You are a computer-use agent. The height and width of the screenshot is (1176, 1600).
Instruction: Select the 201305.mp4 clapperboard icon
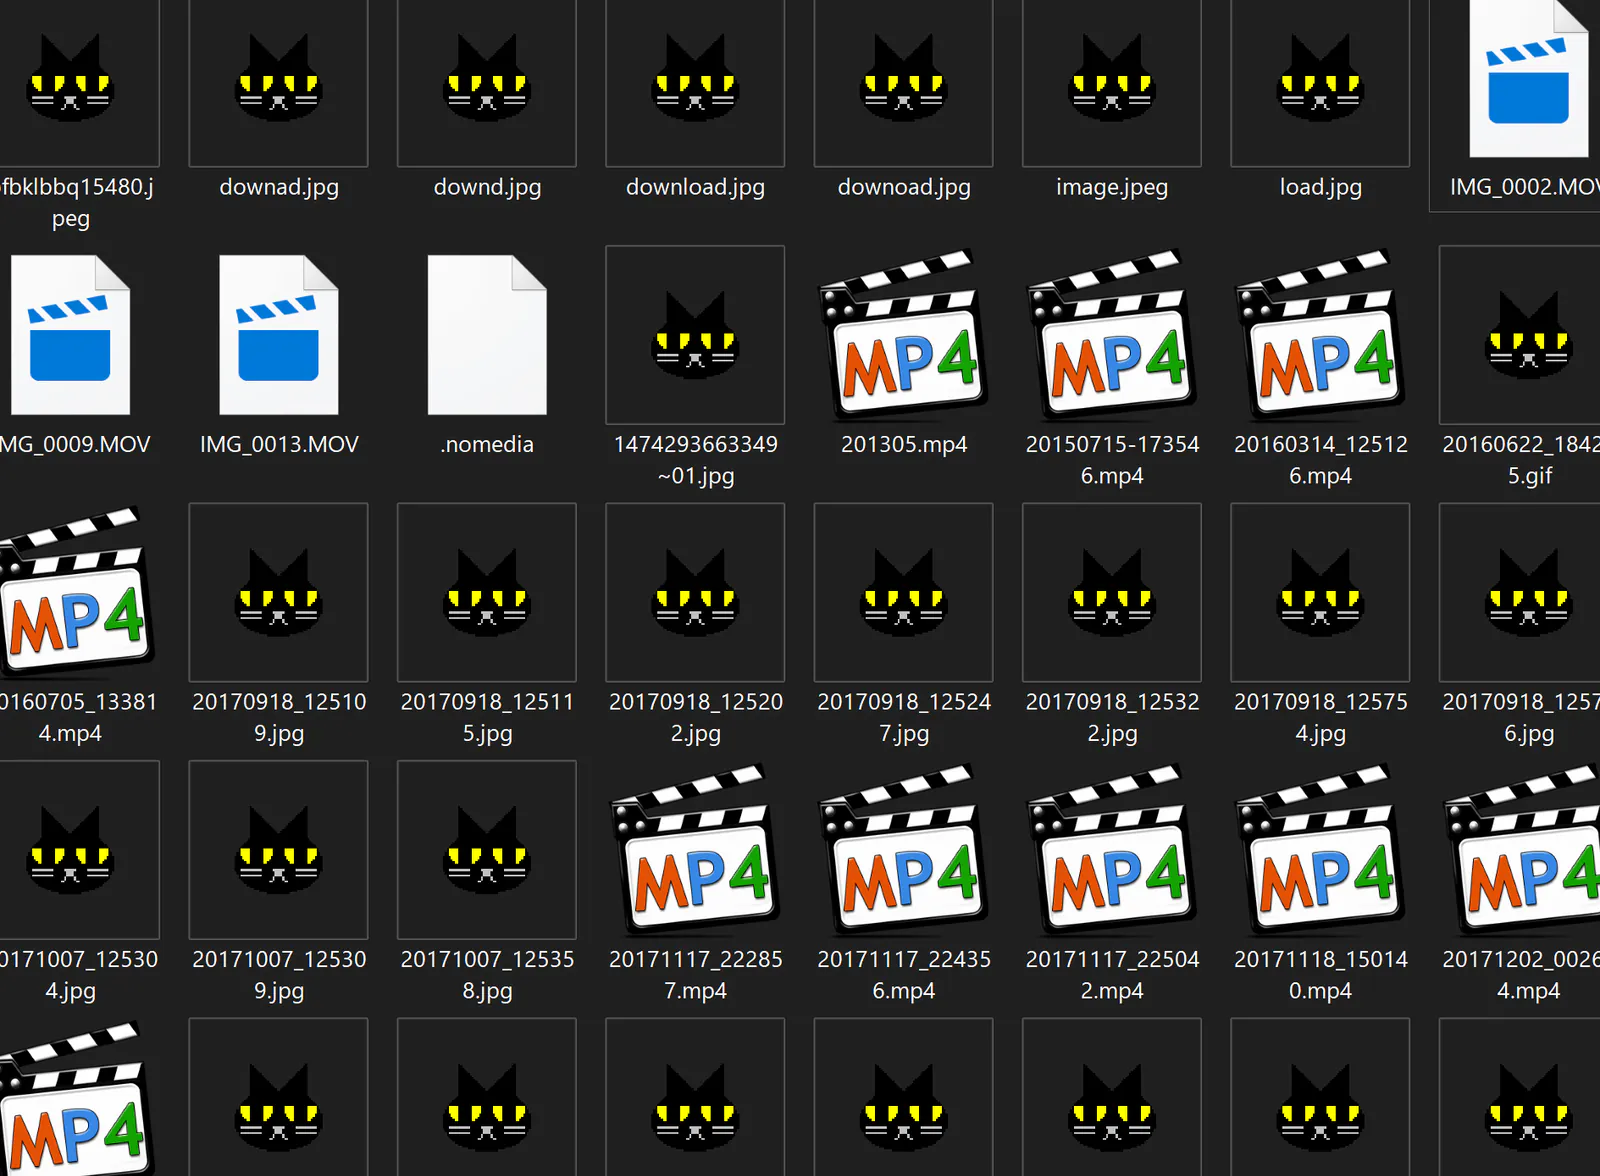point(904,335)
